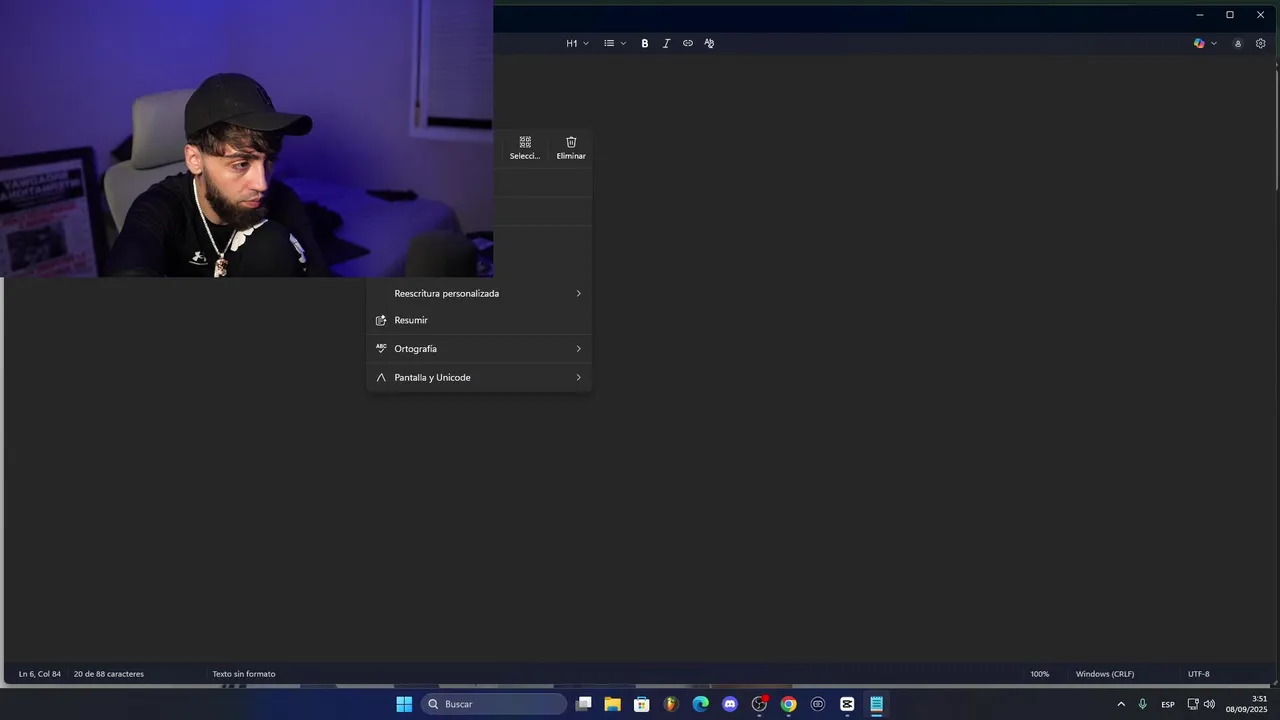Open the Copilot menu in Notepad
This screenshot has height=720, width=1280.
pyautogui.click(x=1199, y=43)
